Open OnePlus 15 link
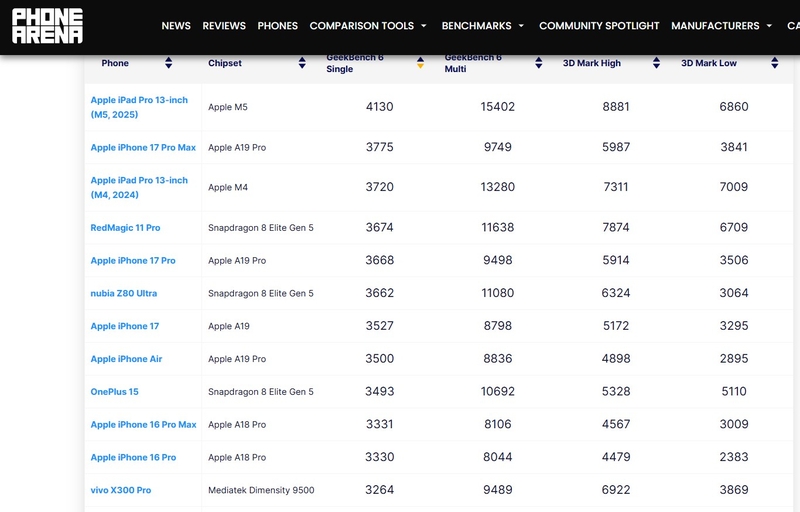The width and height of the screenshot is (800, 512). coord(114,392)
